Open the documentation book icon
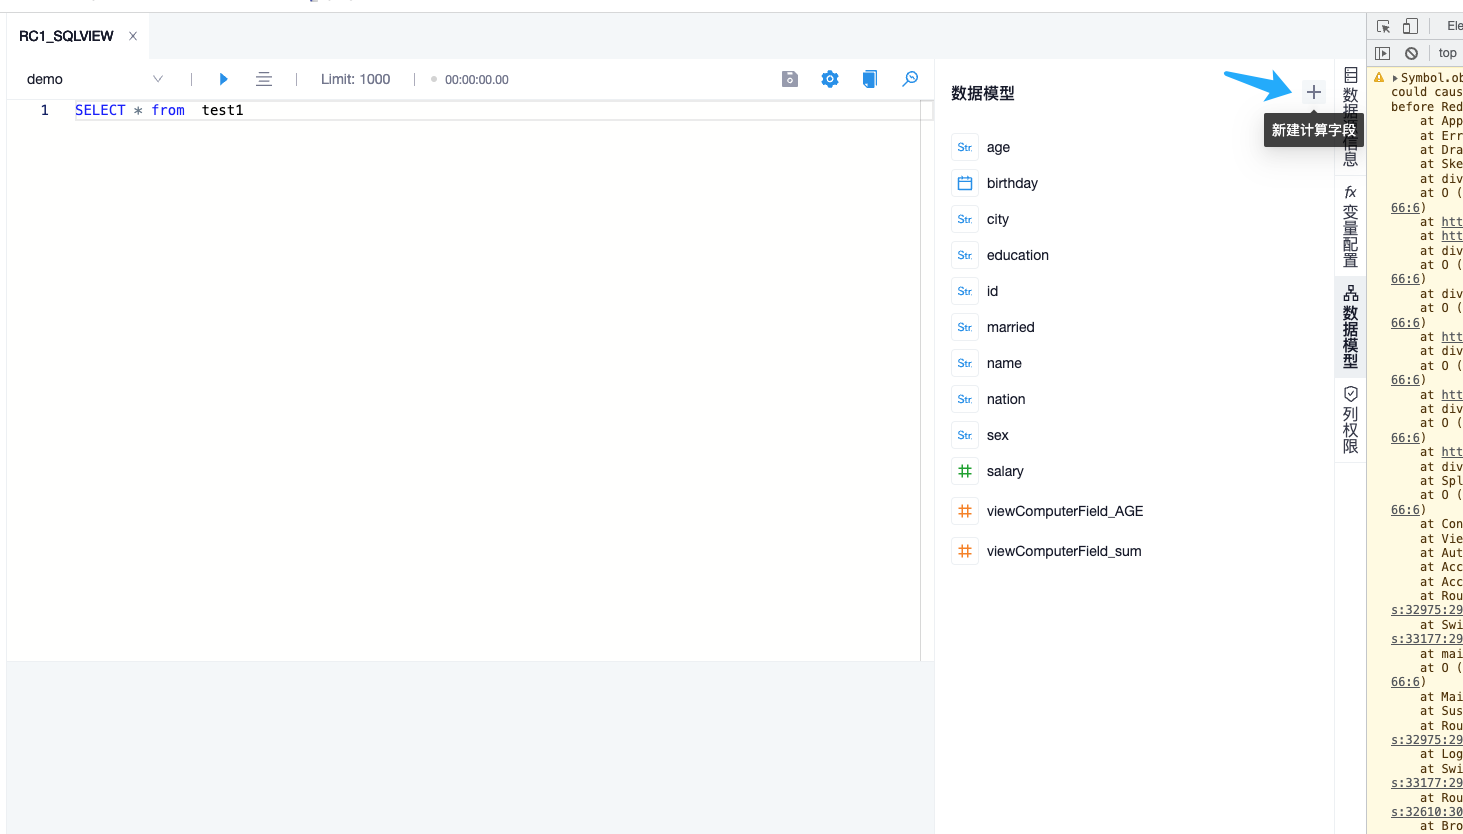The width and height of the screenshot is (1463, 834). coord(869,78)
